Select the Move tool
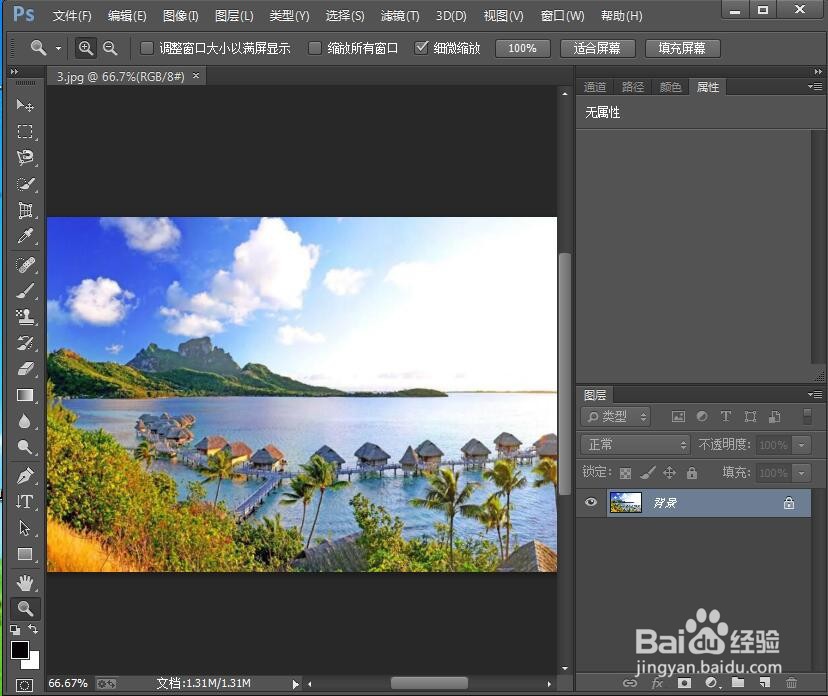Screen dimensions: 828x696 click(25, 105)
